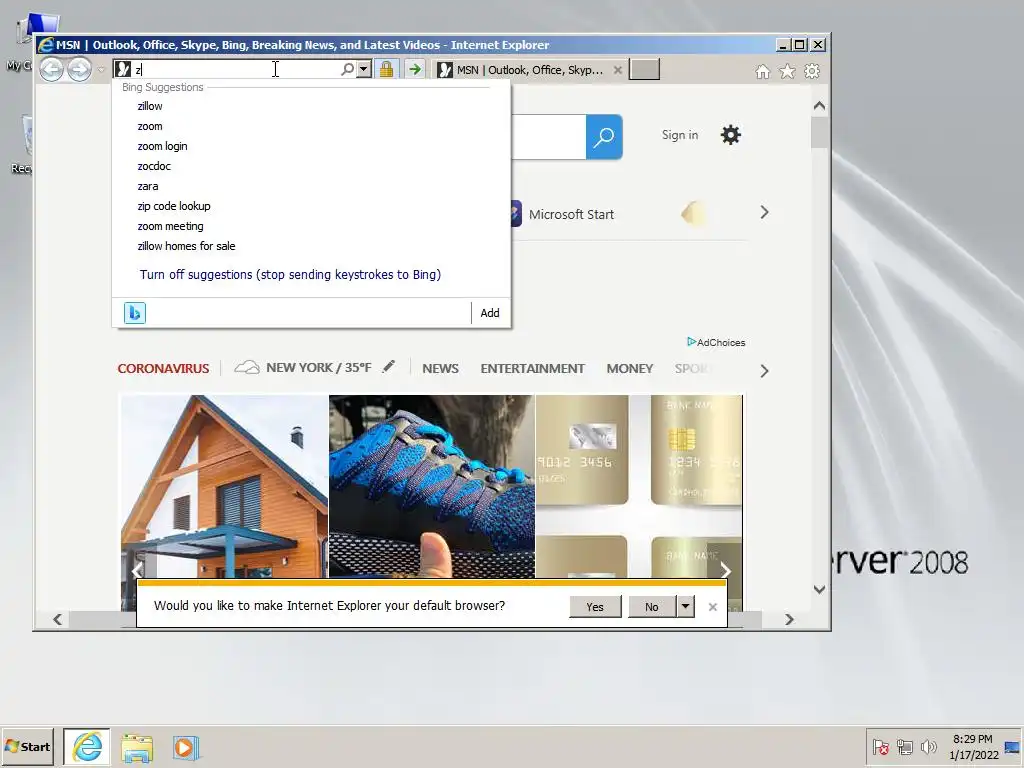Click the volume speaker tray icon

tap(928, 746)
